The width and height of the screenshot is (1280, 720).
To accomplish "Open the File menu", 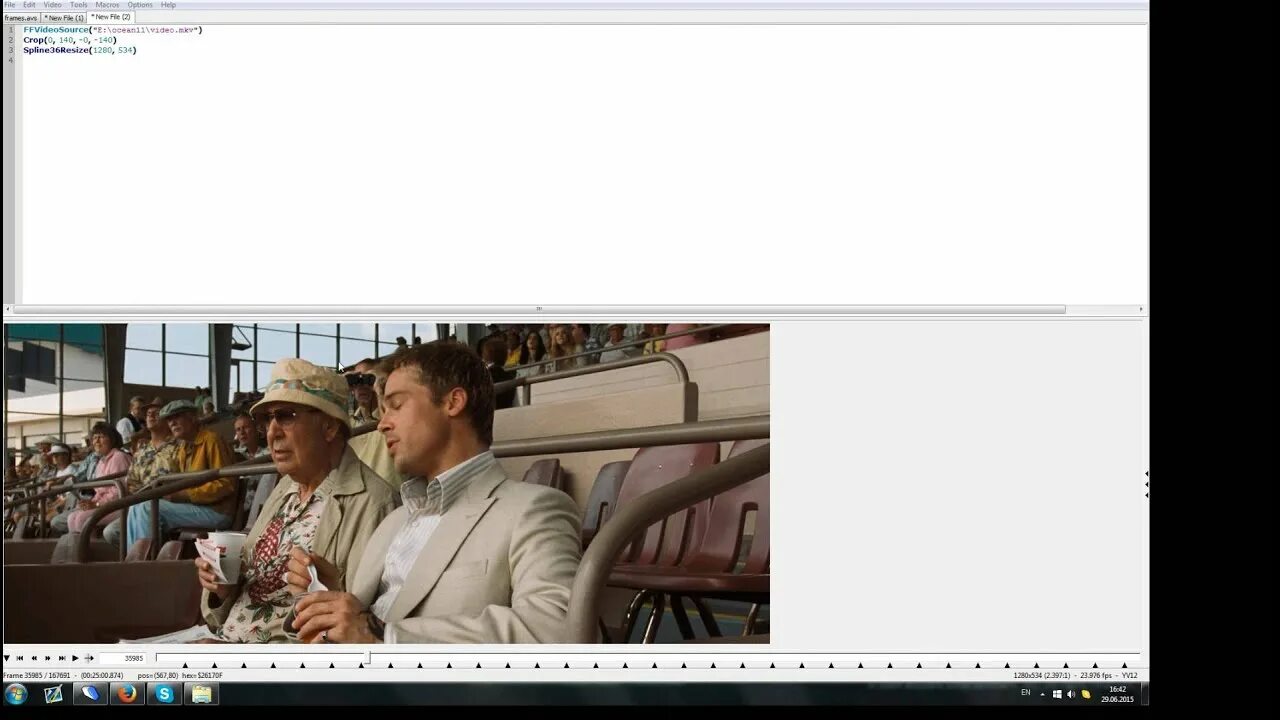I will [10, 5].
